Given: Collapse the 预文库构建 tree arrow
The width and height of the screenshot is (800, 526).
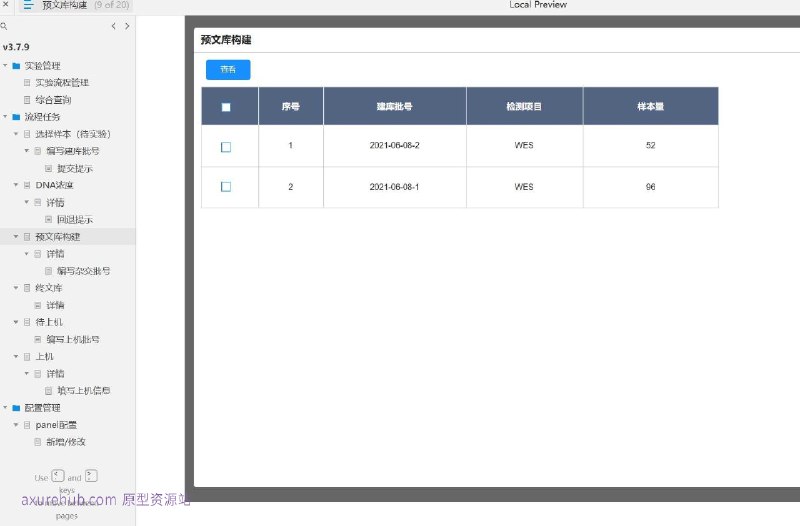Looking at the screenshot, I should pos(16,237).
